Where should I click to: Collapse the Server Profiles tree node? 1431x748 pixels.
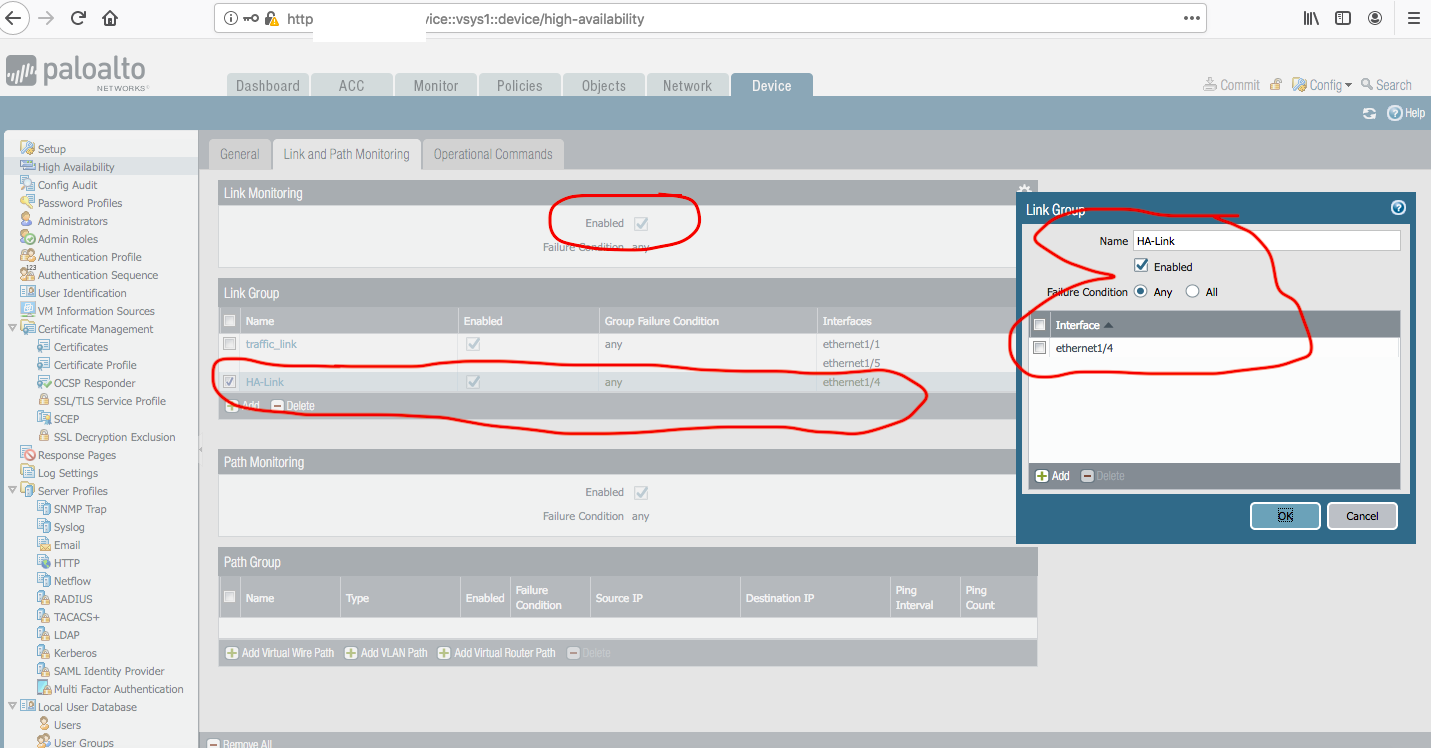coord(12,491)
